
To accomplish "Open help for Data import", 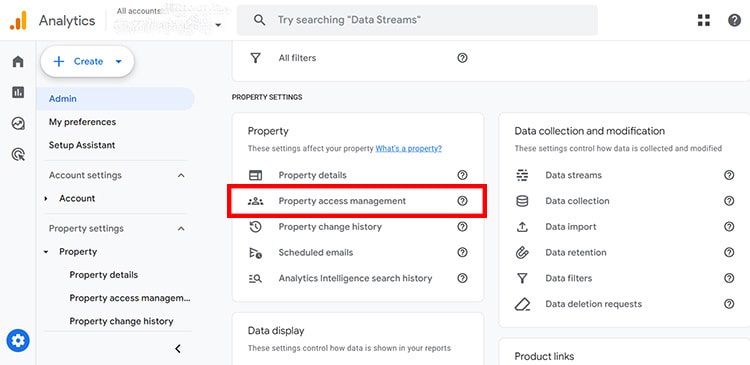I will pyautogui.click(x=729, y=227).
